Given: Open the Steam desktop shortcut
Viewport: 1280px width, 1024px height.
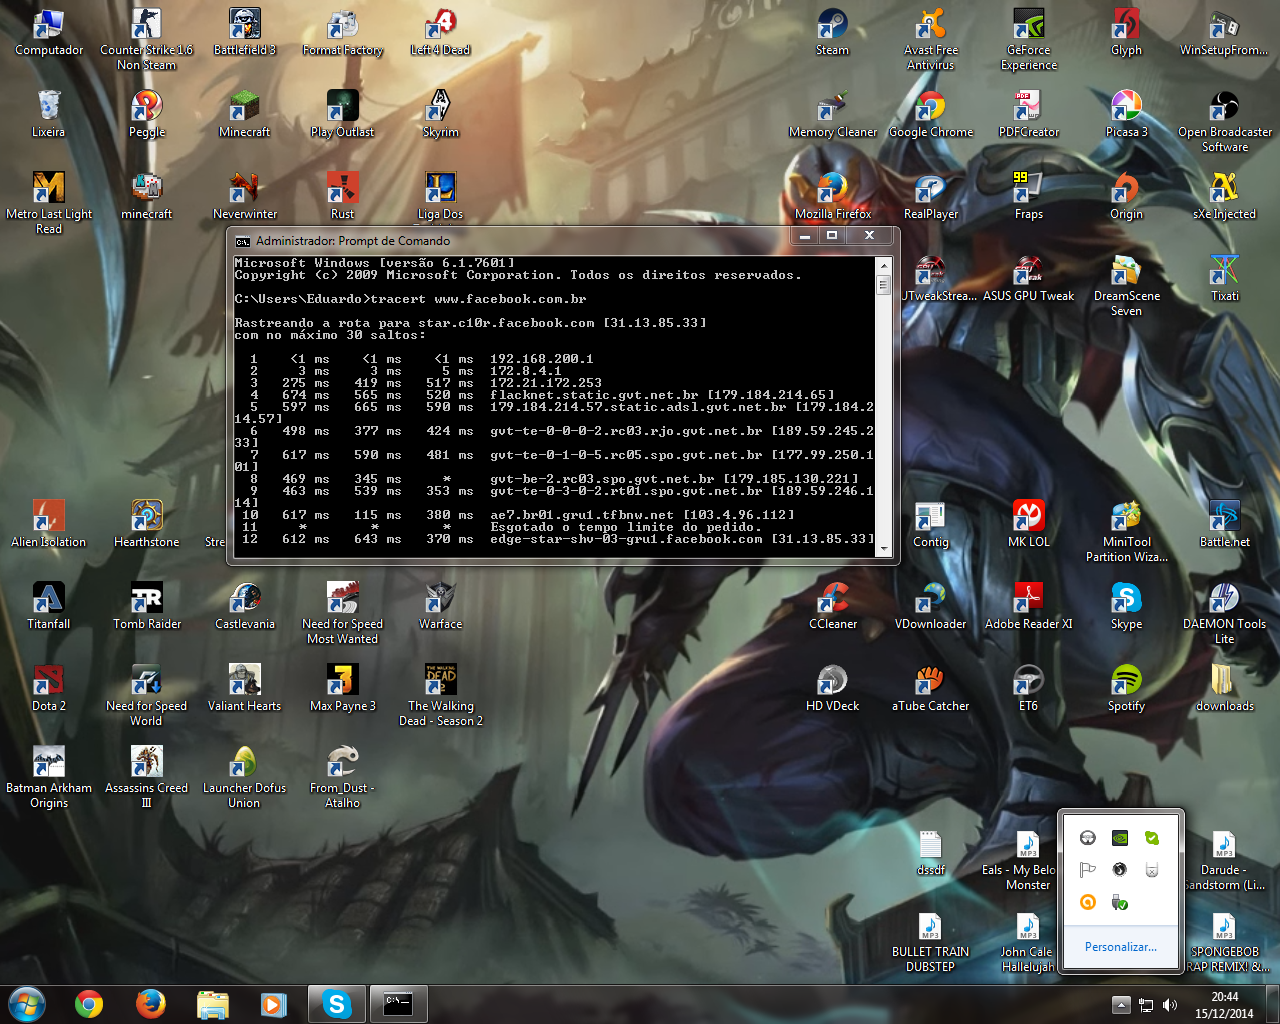Looking at the screenshot, I should coord(832,26).
